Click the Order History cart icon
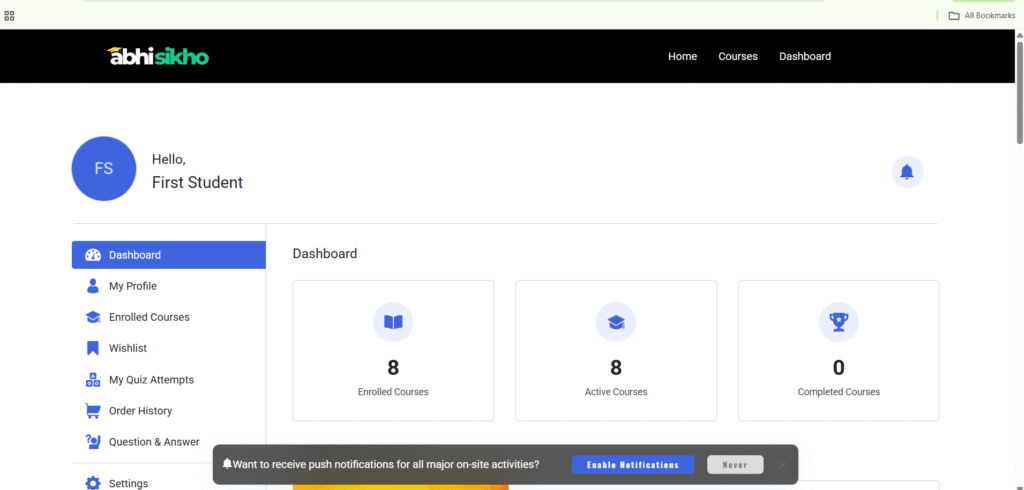The height and width of the screenshot is (490, 1024). (x=93, y=411)
